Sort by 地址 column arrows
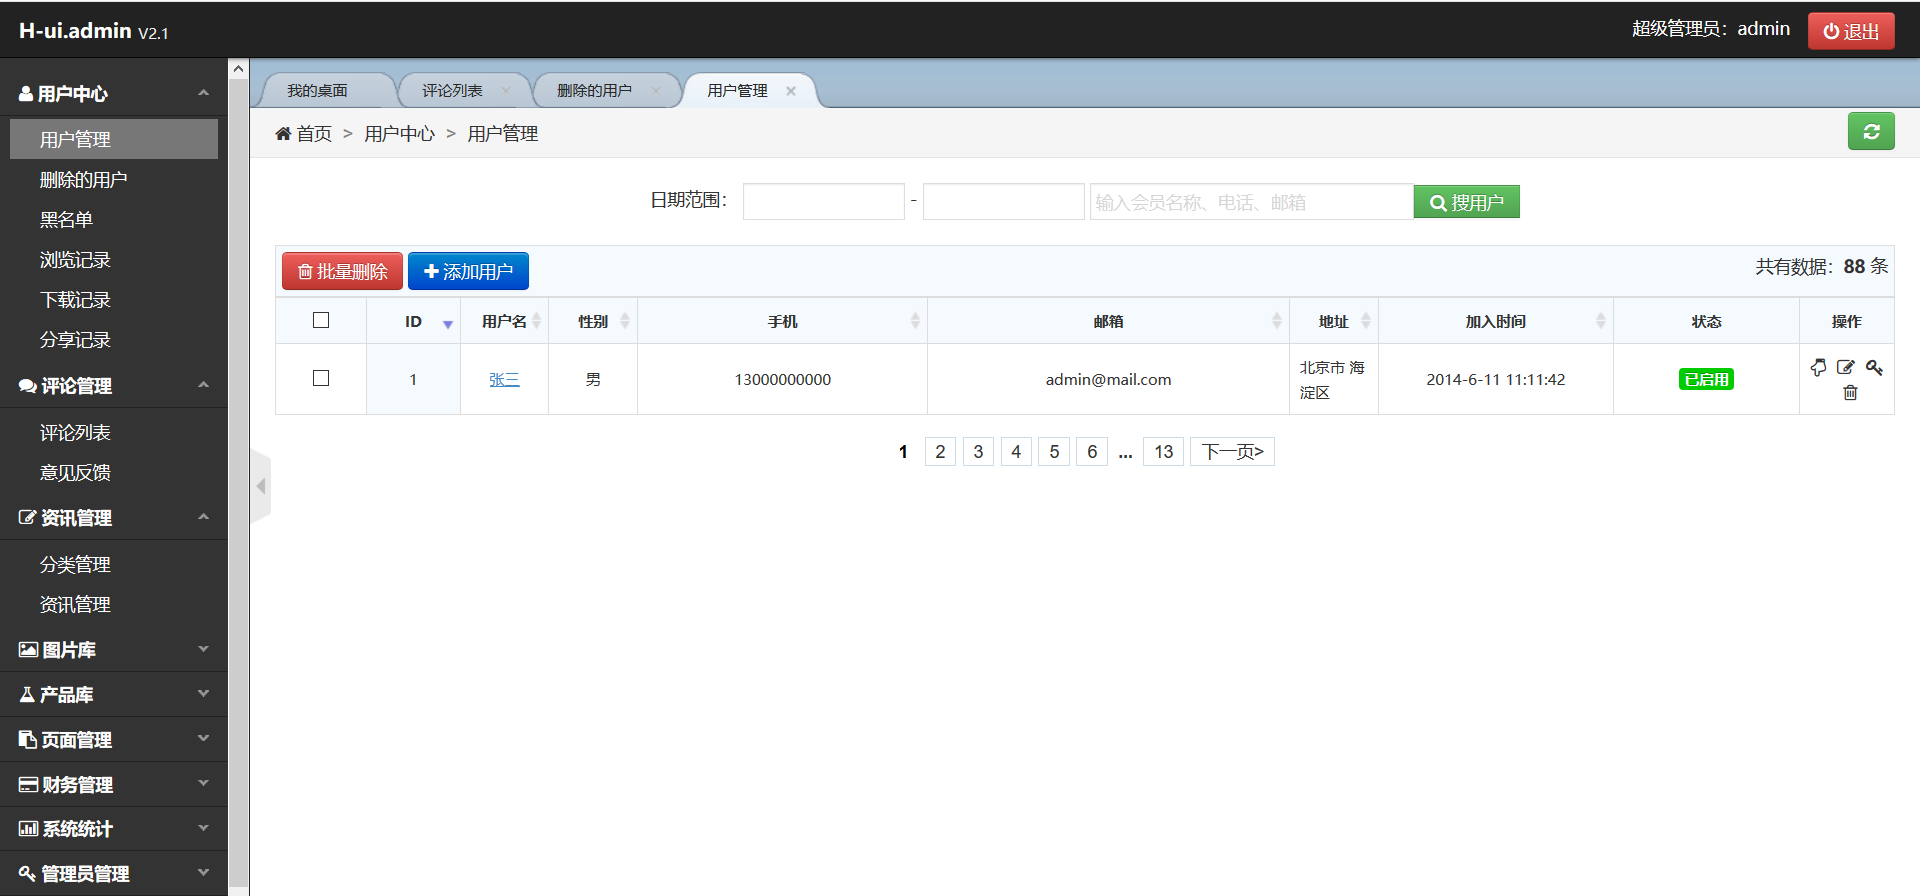This screenshot has width=1920, height=896. [x=1366, y=321]
